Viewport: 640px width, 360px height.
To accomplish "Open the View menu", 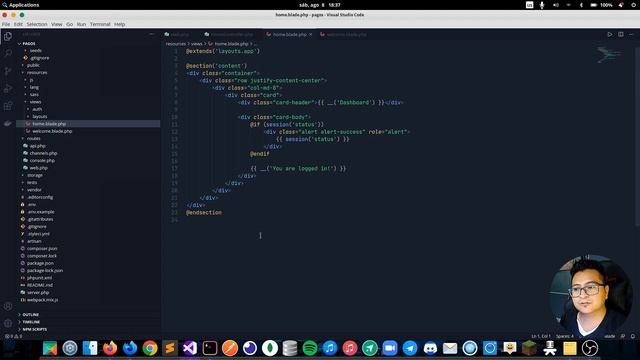I will click(x=57, y=24).
